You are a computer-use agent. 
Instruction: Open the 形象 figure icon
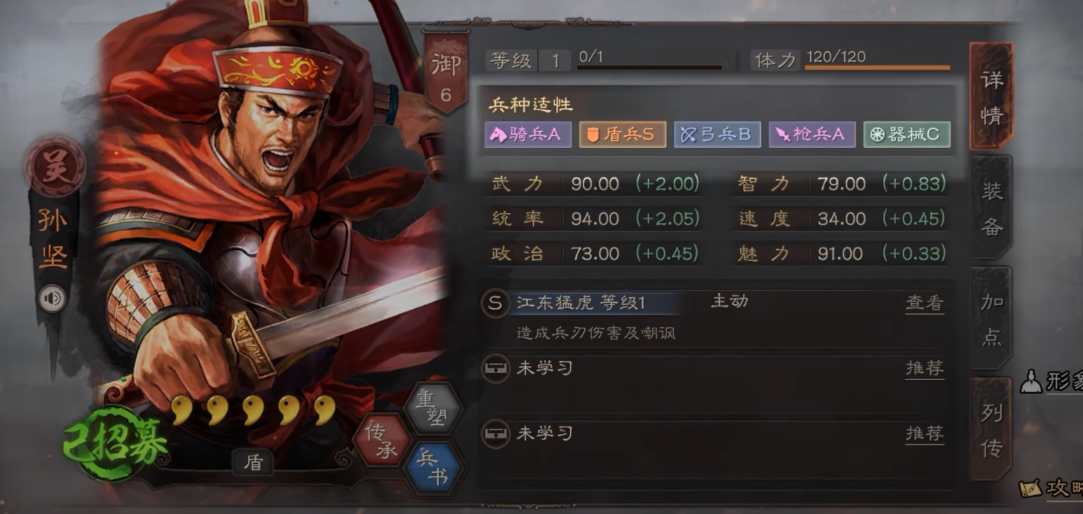click(1031, 381)
